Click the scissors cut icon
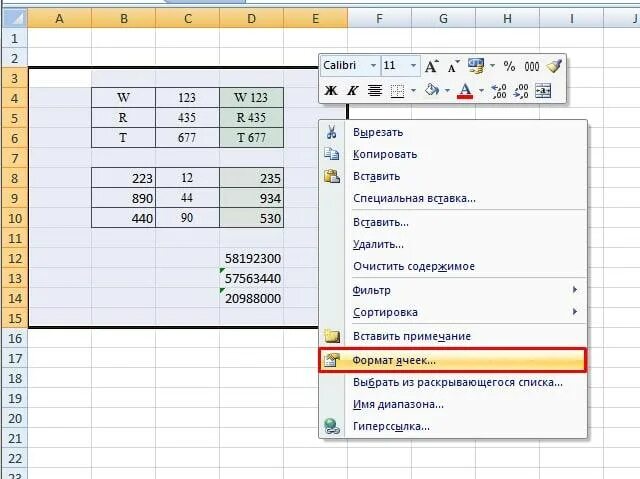The height and width of the screenshot is (479, 640). click(331, 132)
